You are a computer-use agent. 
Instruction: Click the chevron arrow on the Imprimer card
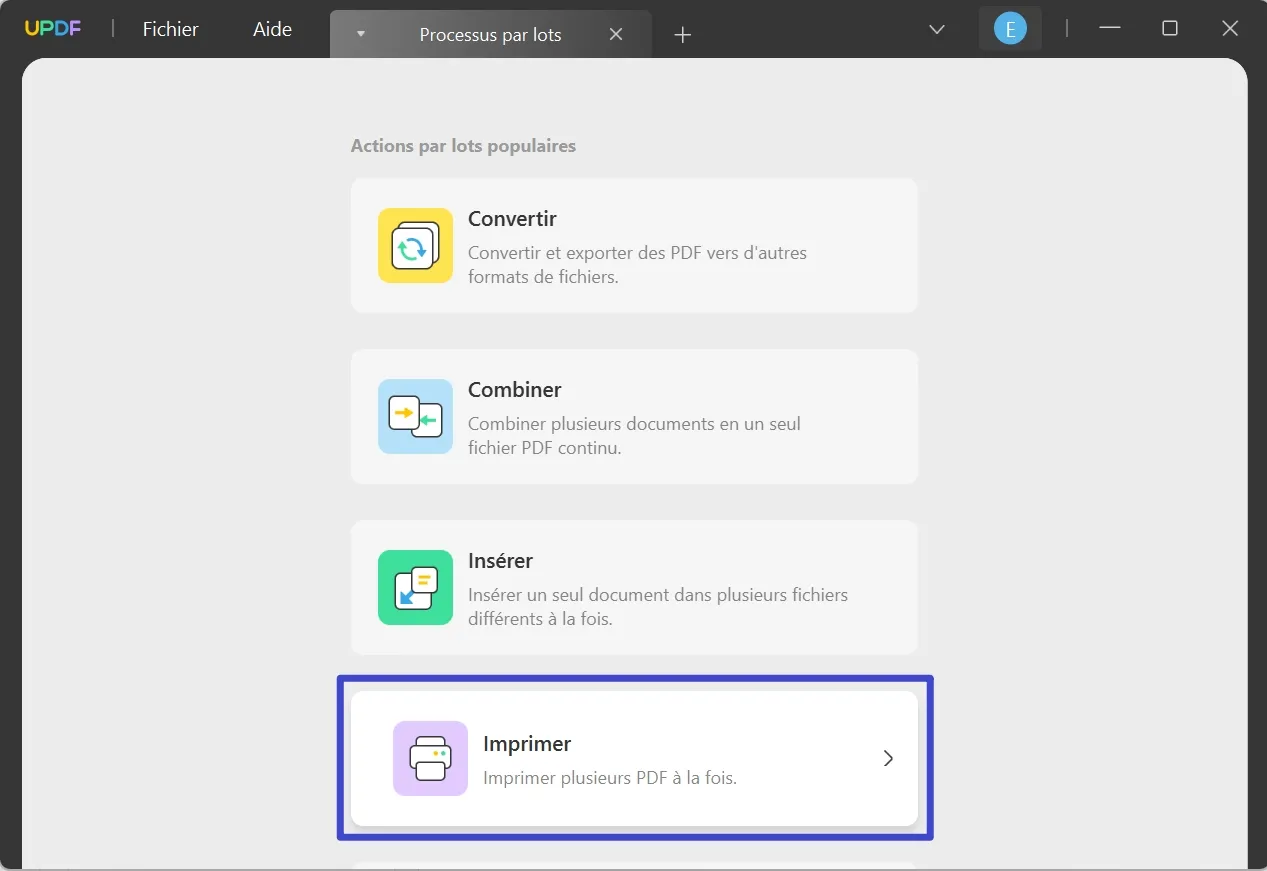pos(888,758)
